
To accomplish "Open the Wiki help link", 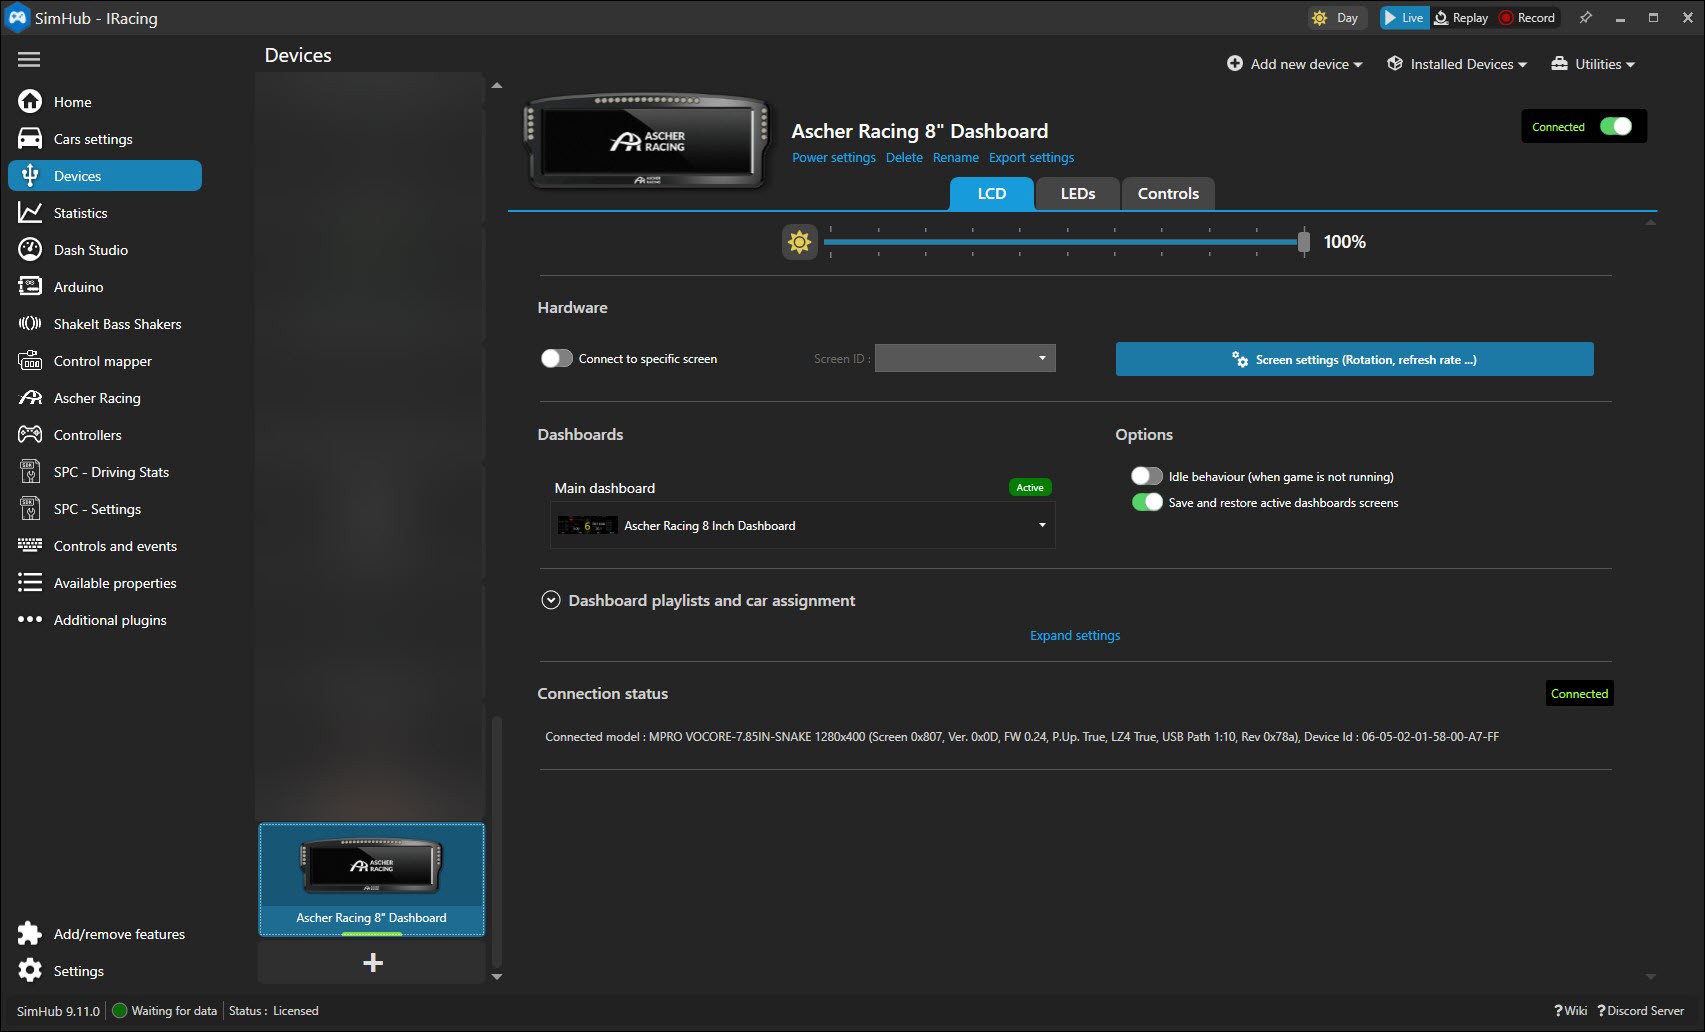I will (1571, 1011).
